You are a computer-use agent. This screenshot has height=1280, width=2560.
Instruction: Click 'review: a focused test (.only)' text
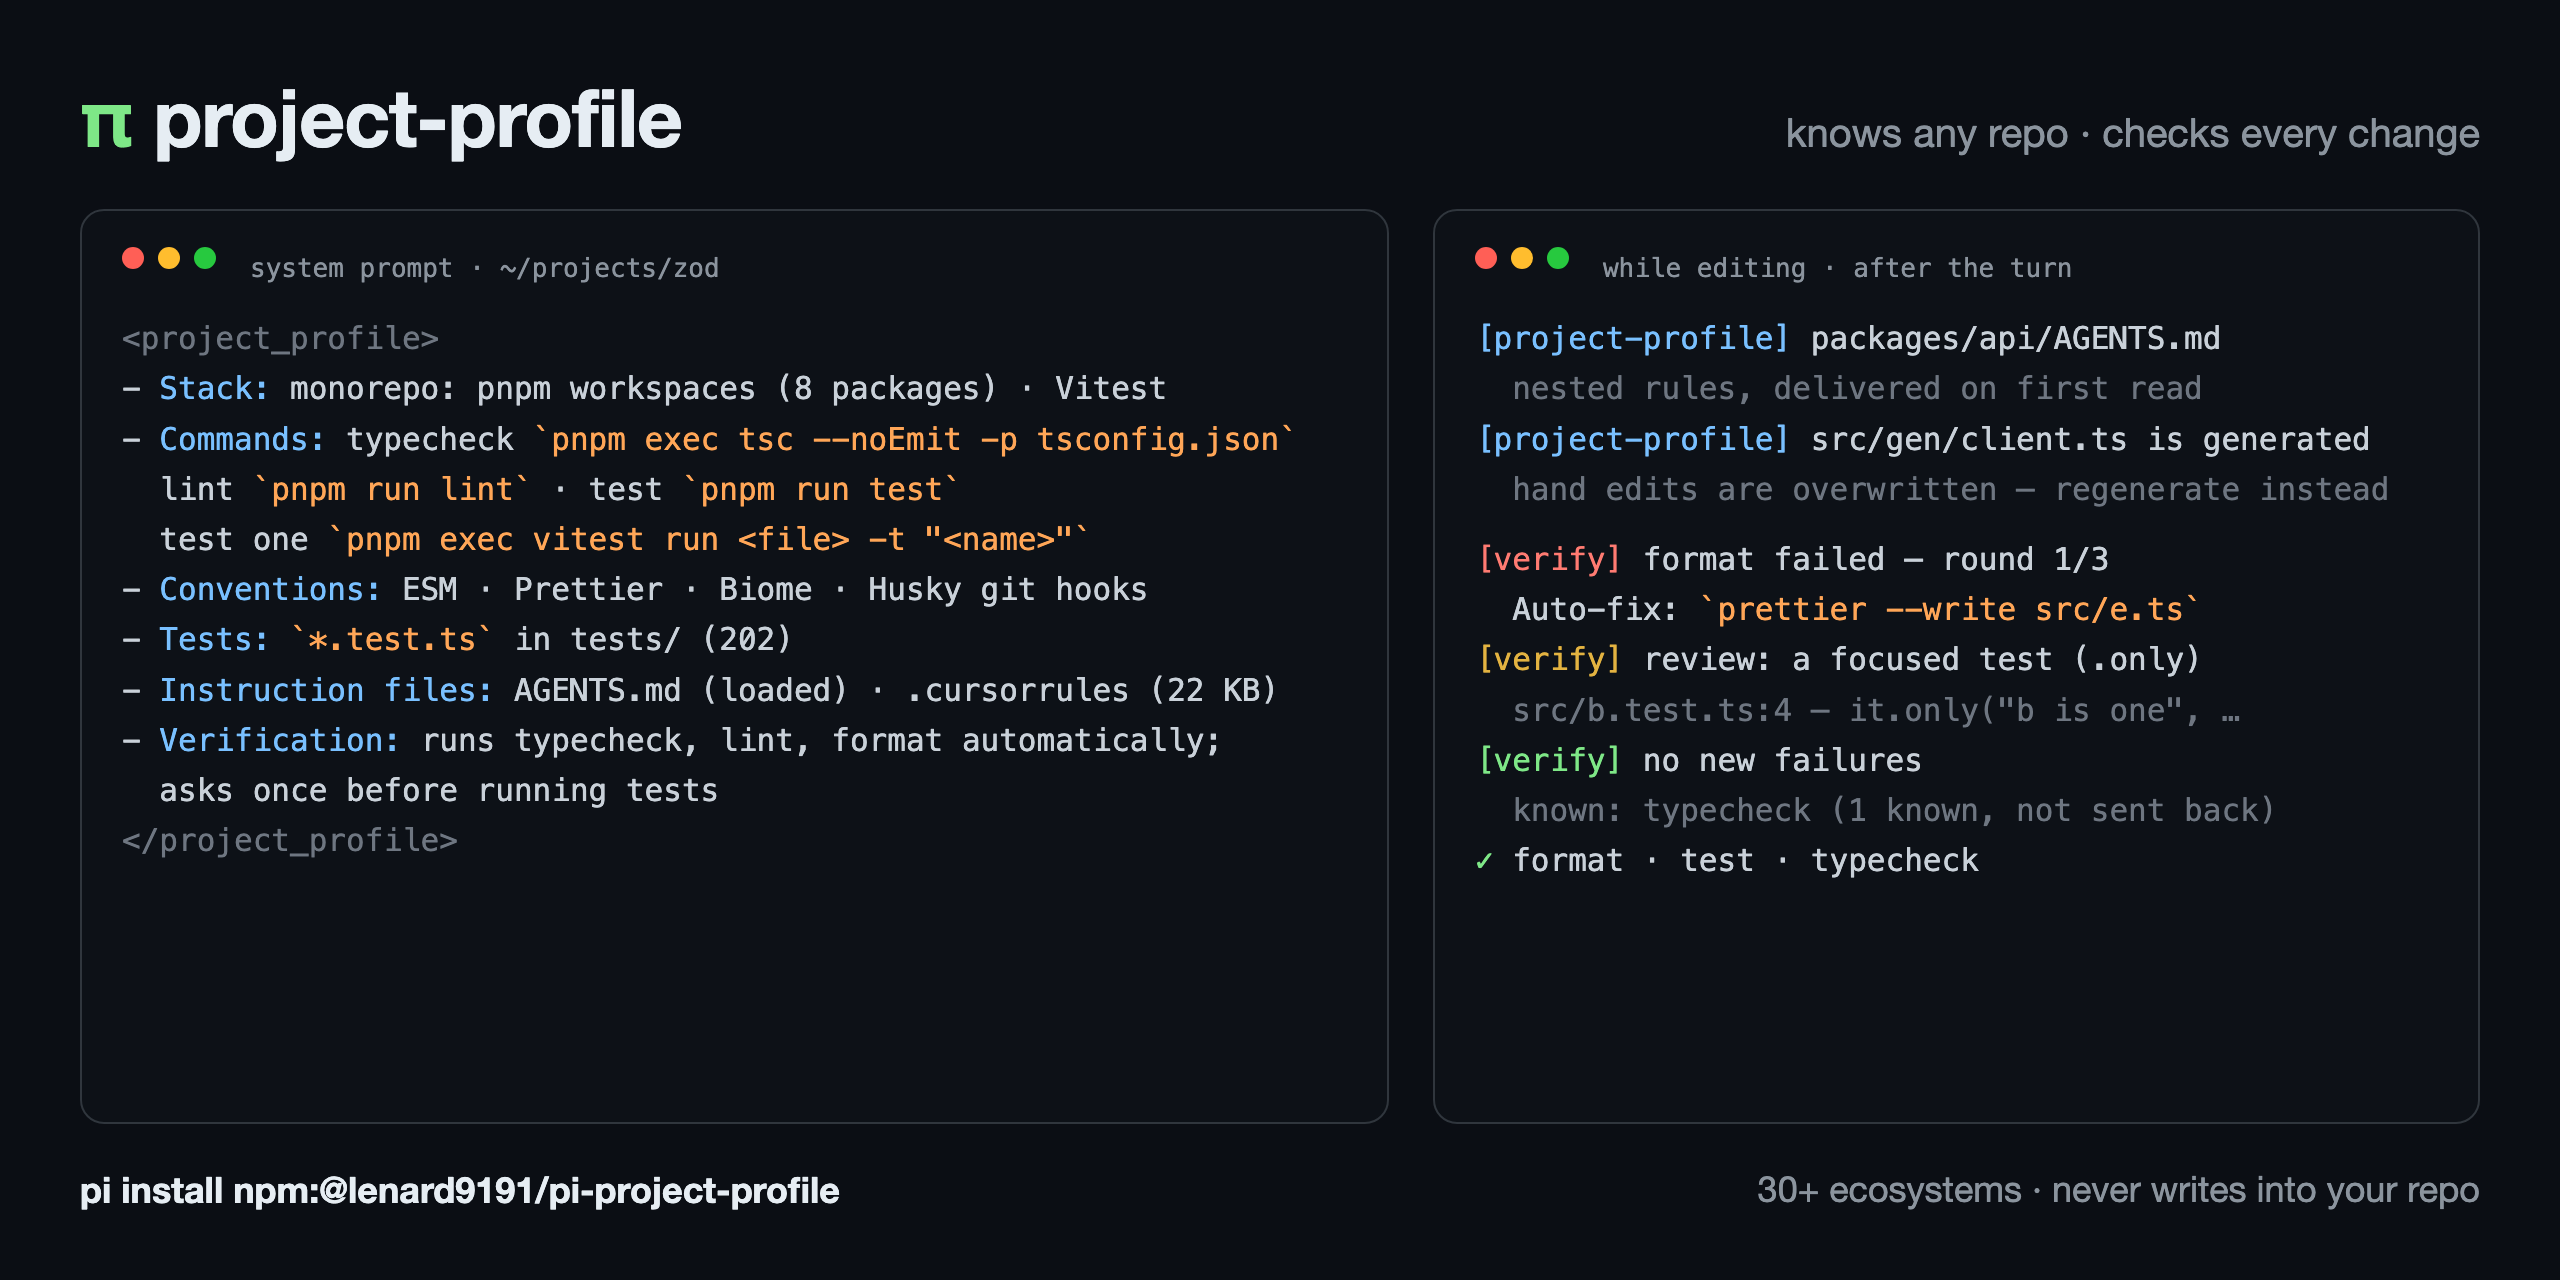[1922, 660]
